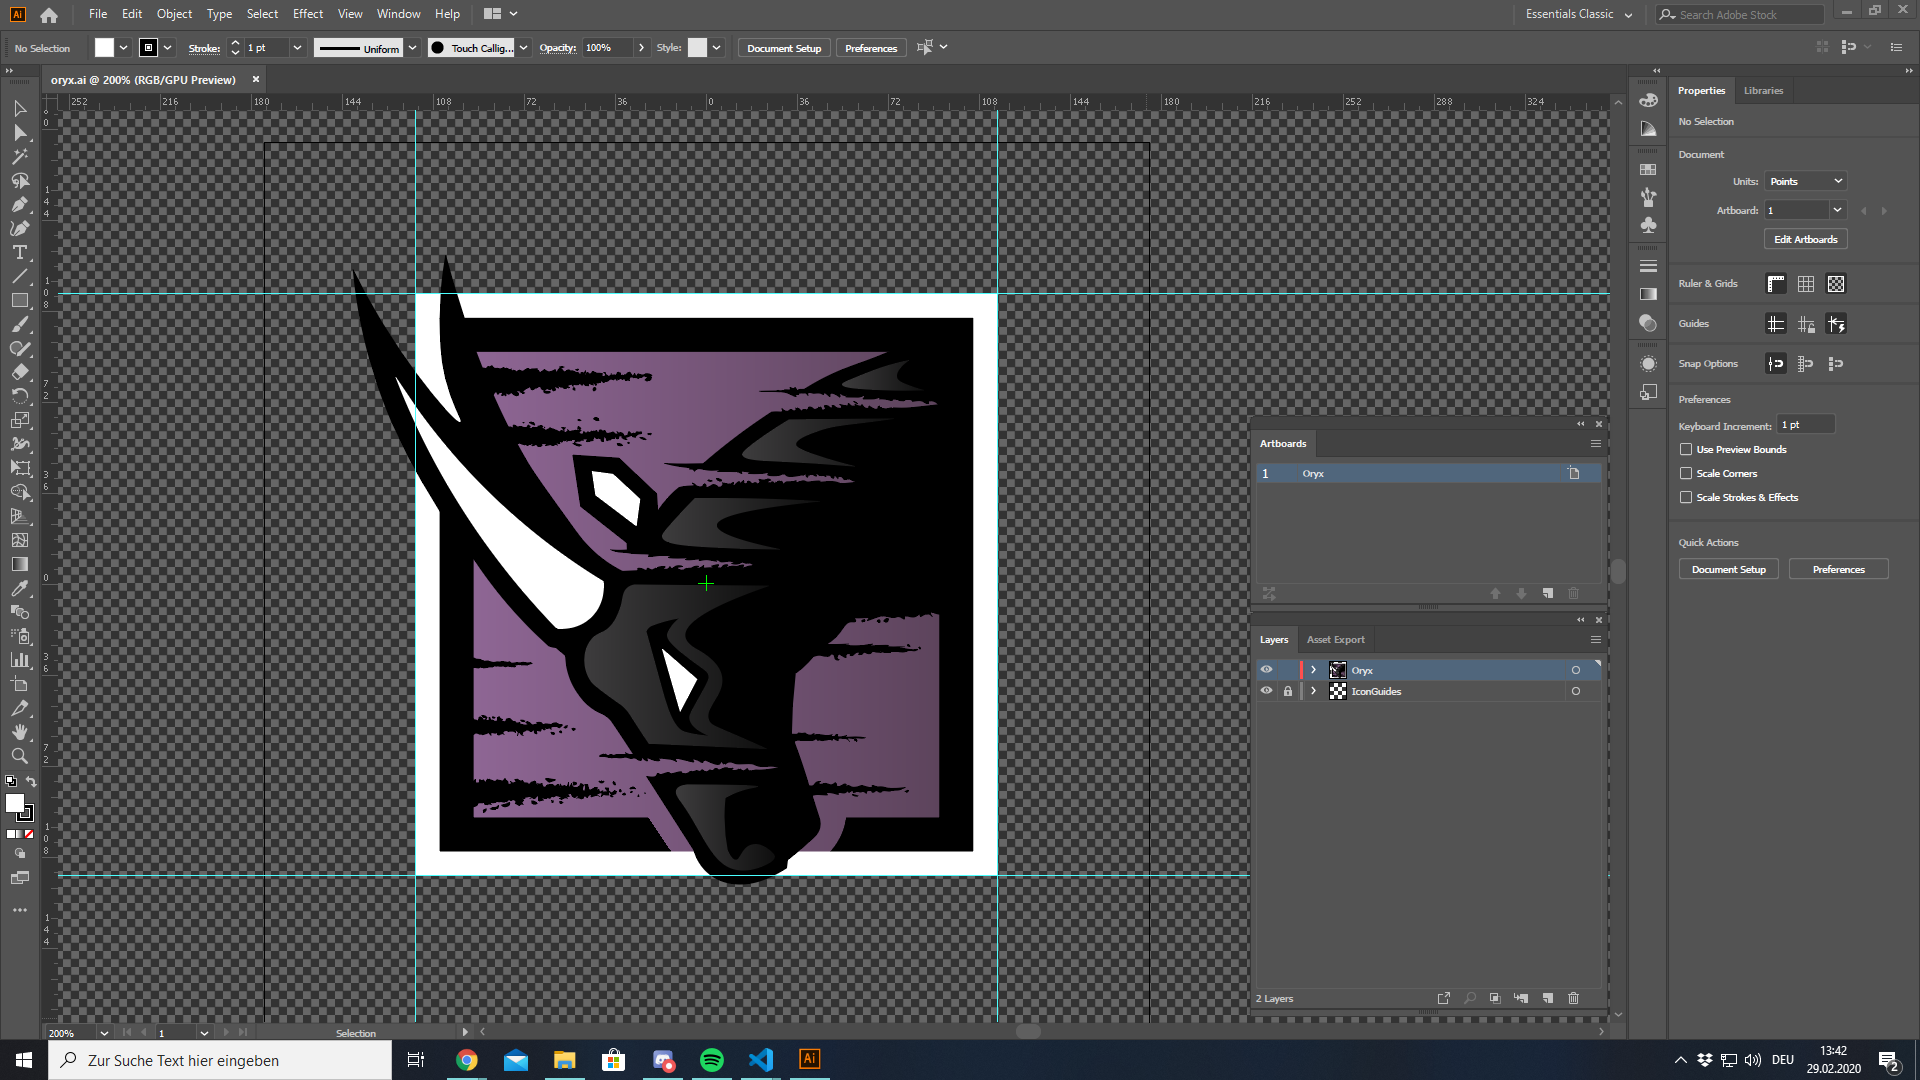Unlock the IconGuides layer
1920x1080 pixels.
click(1288, 691)
